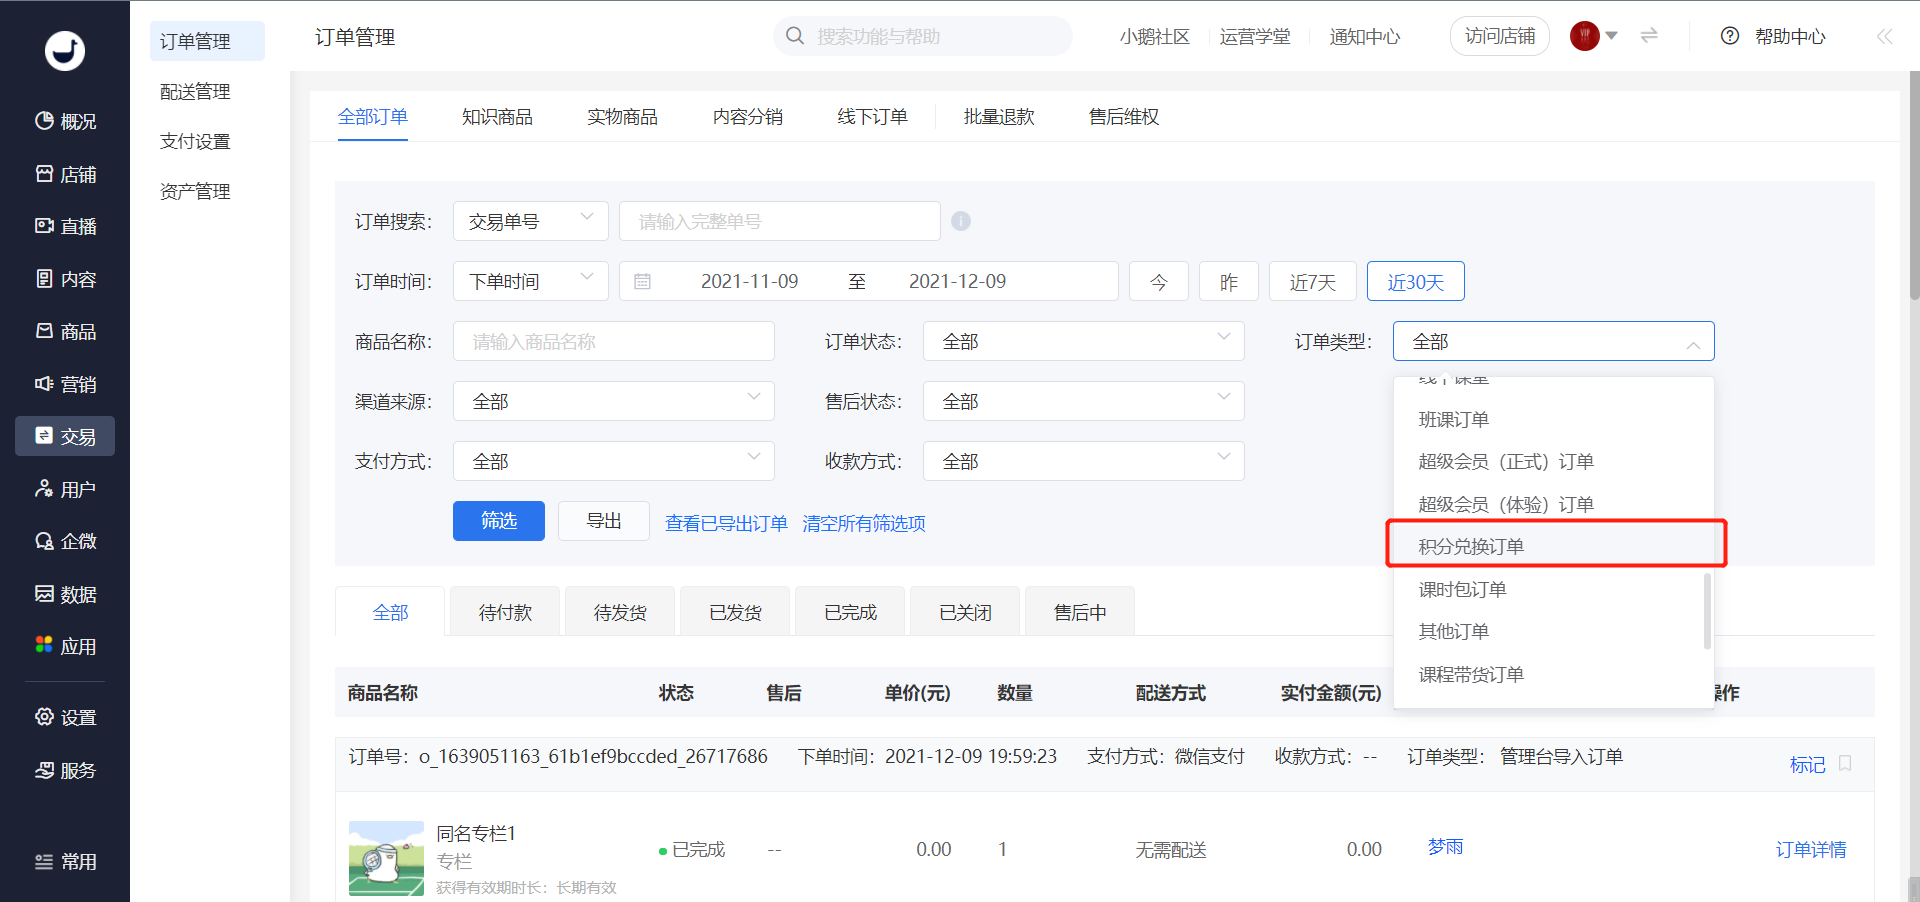The height and width of the screenshot is (902, 1920).
Task: Click the dropdown list scrollbar thumb
Action: pos(1707,610)
